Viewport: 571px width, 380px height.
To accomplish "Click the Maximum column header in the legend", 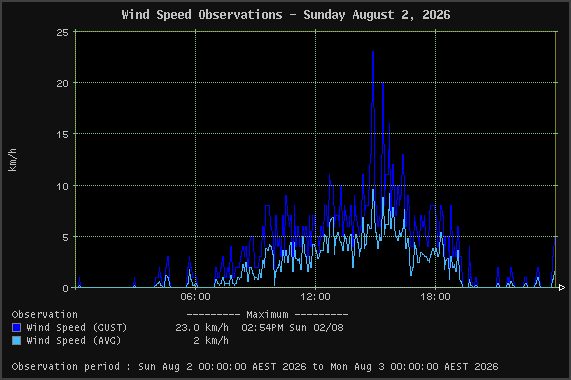I will click(x=267, y=314).
